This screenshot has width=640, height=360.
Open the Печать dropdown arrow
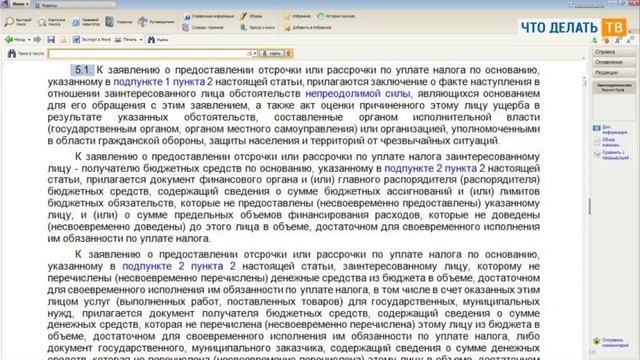(x=141, y=40)
